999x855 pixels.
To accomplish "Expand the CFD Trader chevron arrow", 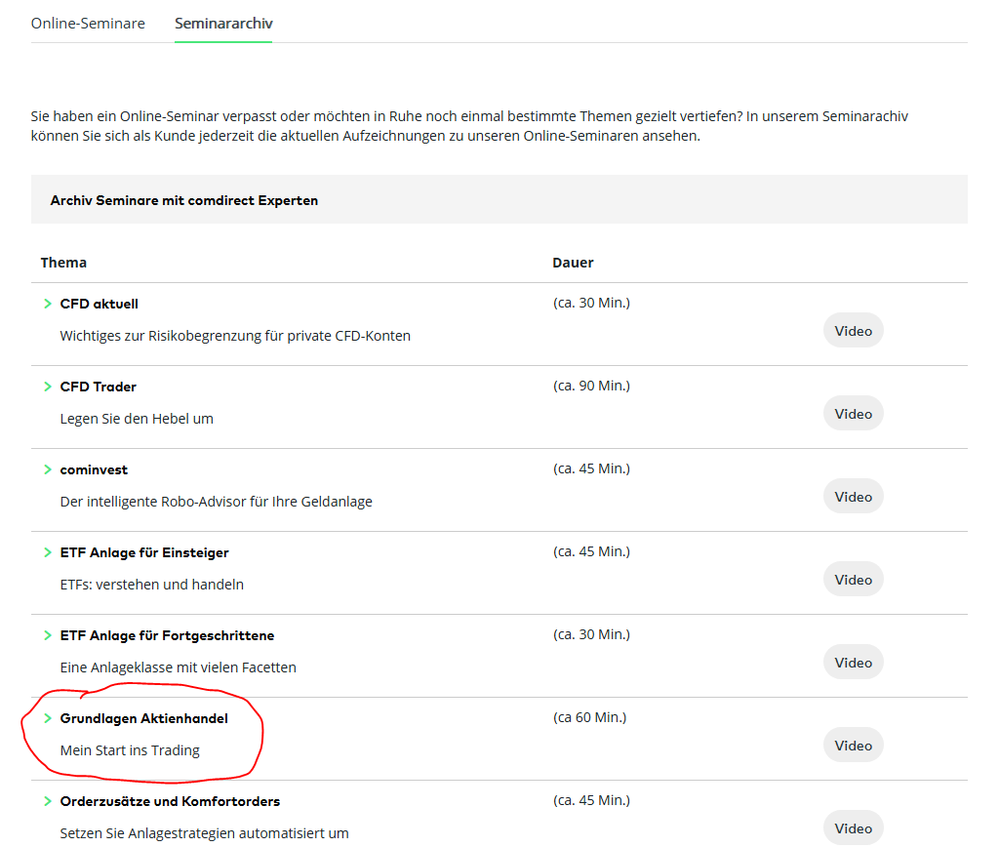I will (x=47, y=387).
